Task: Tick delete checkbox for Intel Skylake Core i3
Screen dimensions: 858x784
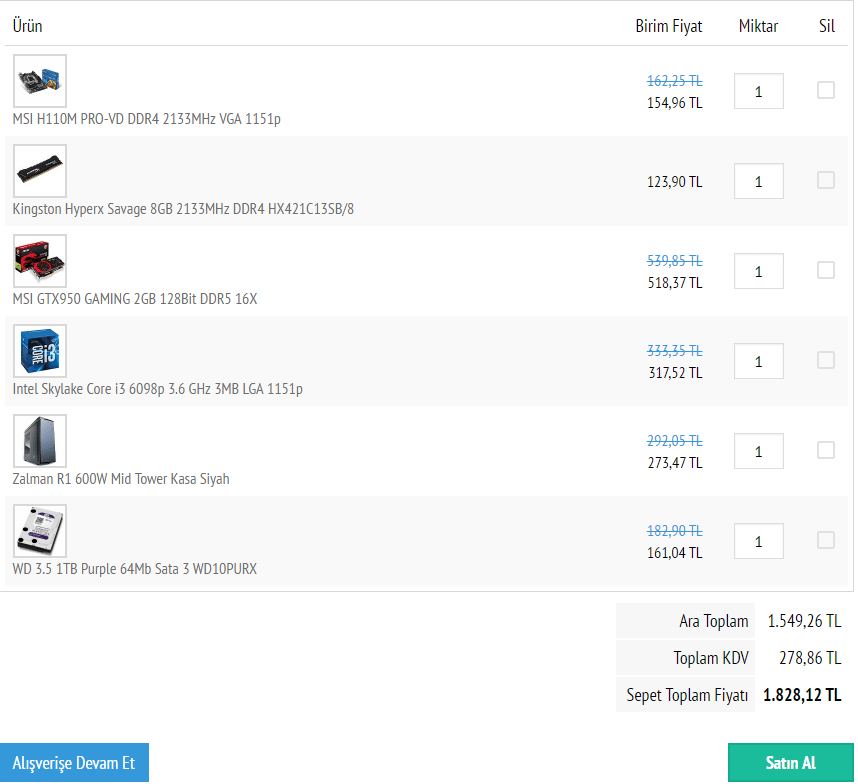Action: tap(825, 360)
